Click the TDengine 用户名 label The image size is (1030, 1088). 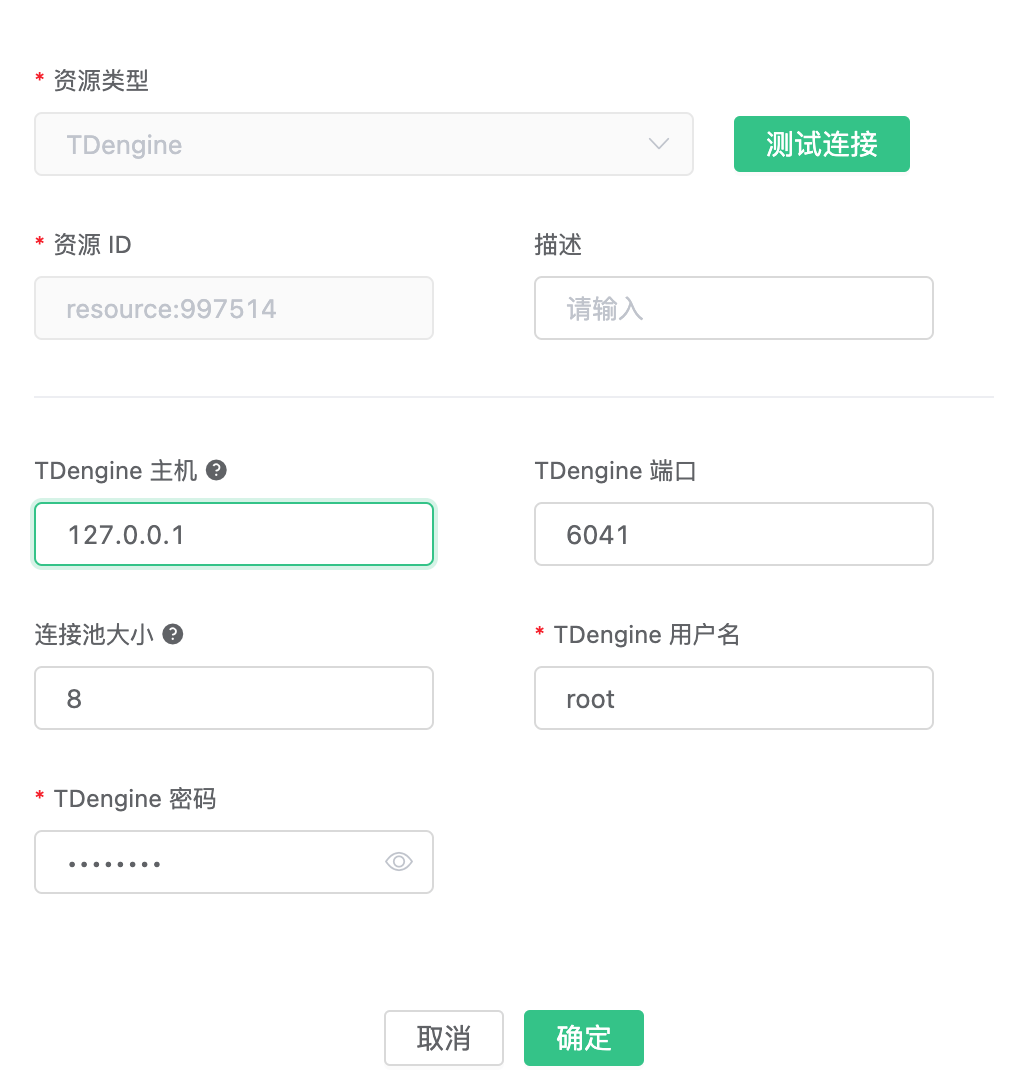[646, 634]
